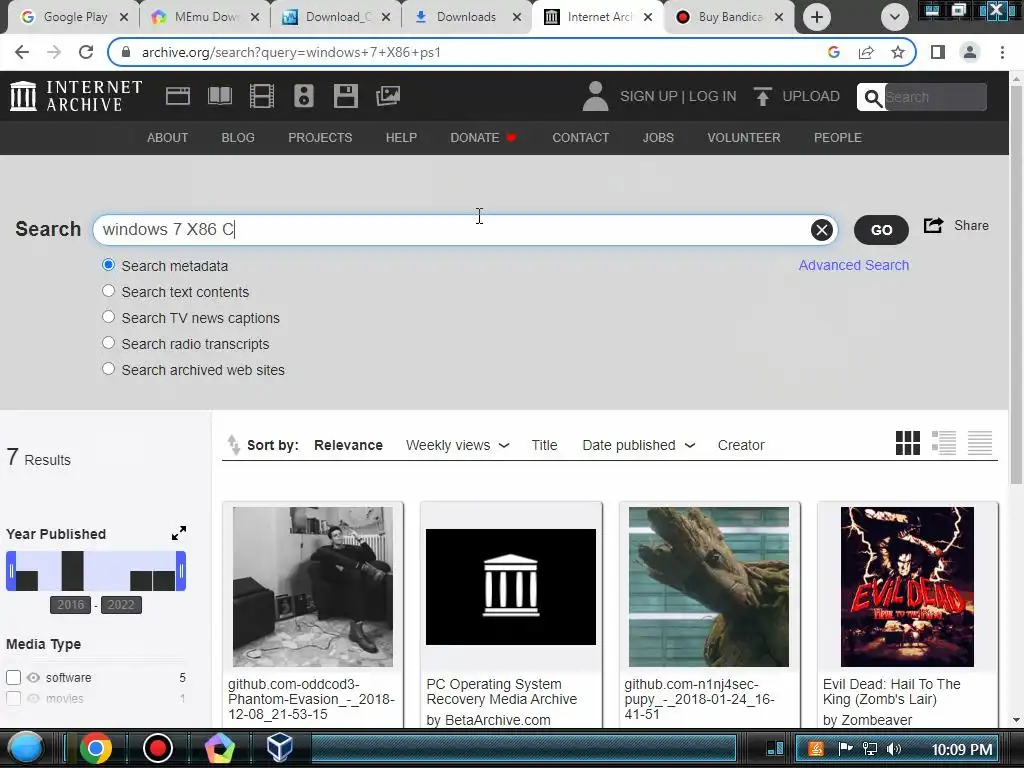The height and width of the screenshot is (768, 1024).
Task: Toggle sort direction arrows icon
Action: pos(233,444)
